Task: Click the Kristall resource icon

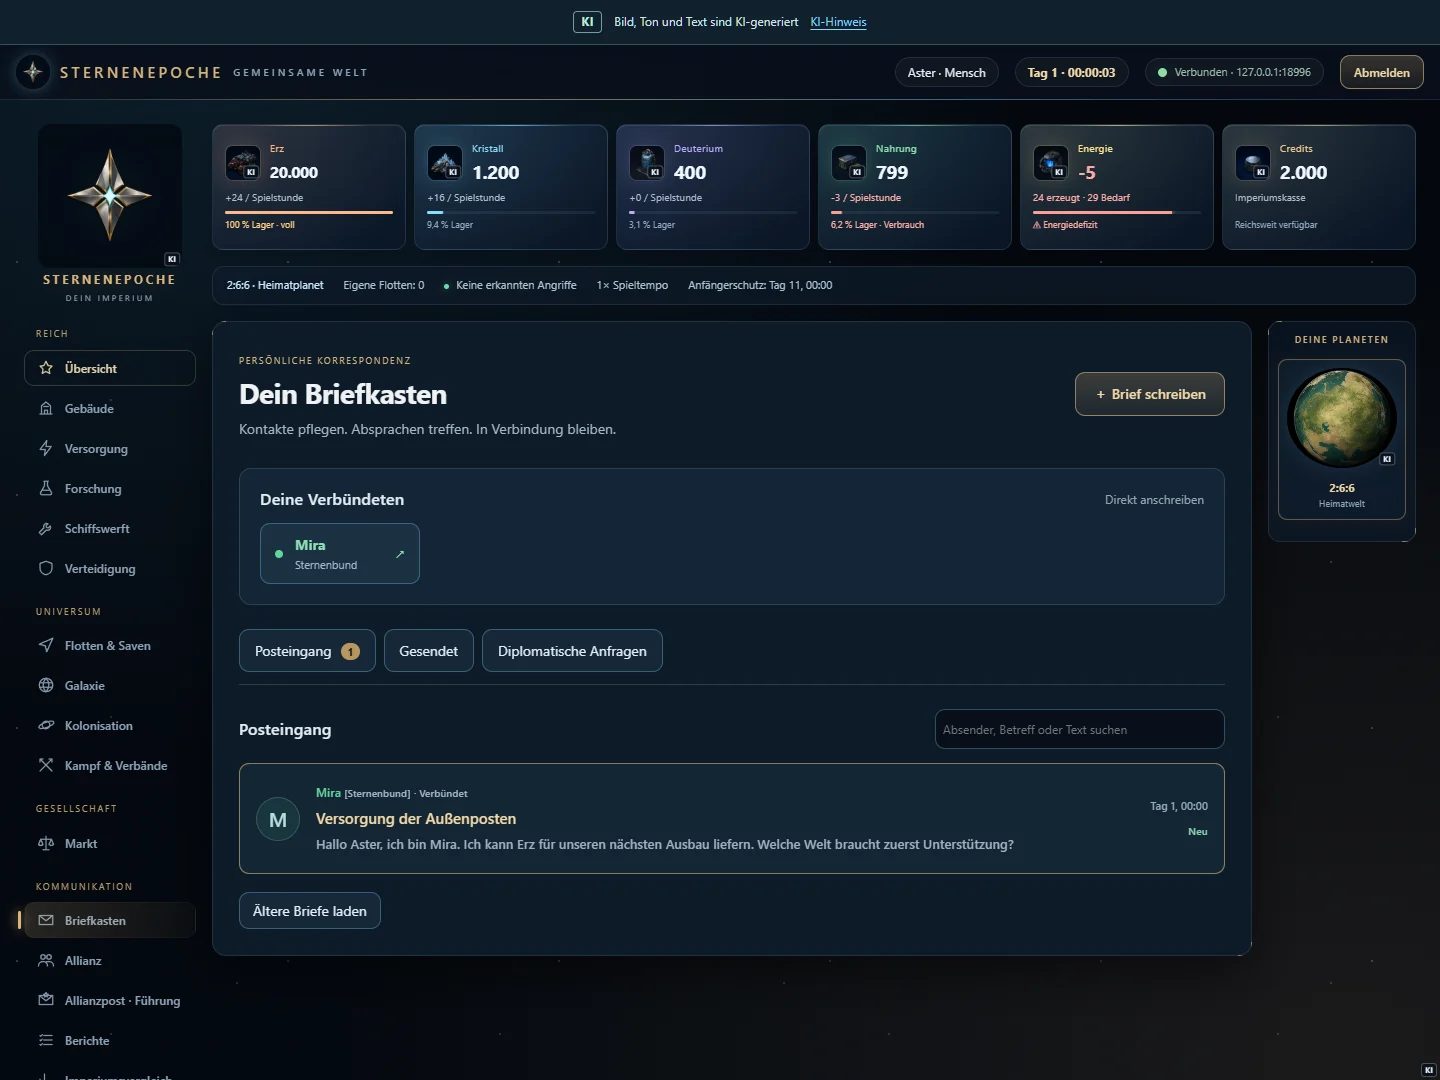Action: coord(445,162)
